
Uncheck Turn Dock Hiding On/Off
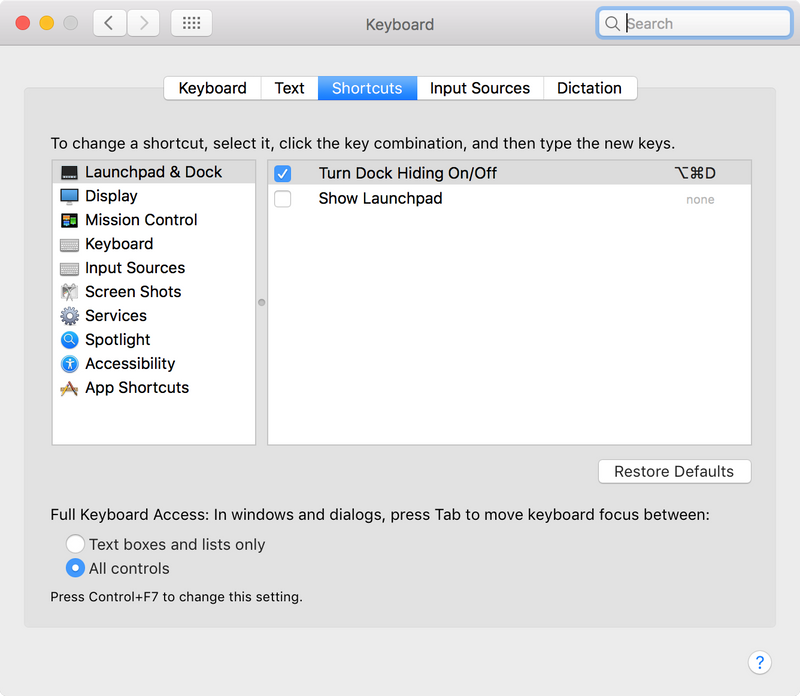click(283, 173)
